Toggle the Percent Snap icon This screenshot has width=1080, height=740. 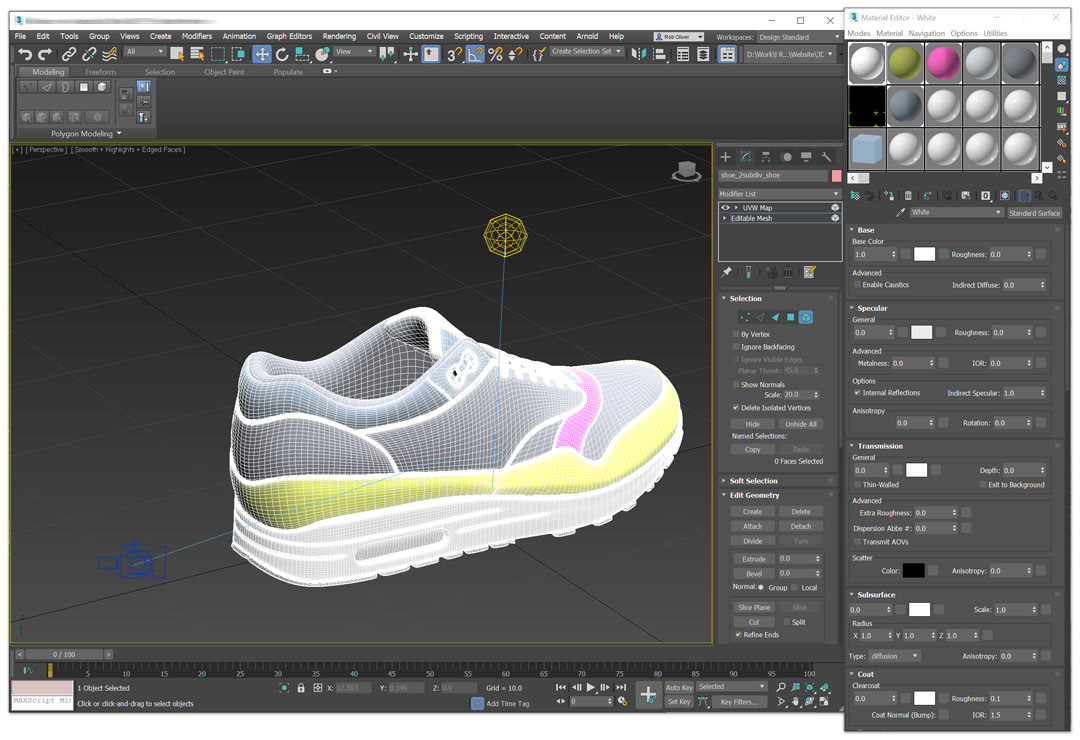pos(495,54)
